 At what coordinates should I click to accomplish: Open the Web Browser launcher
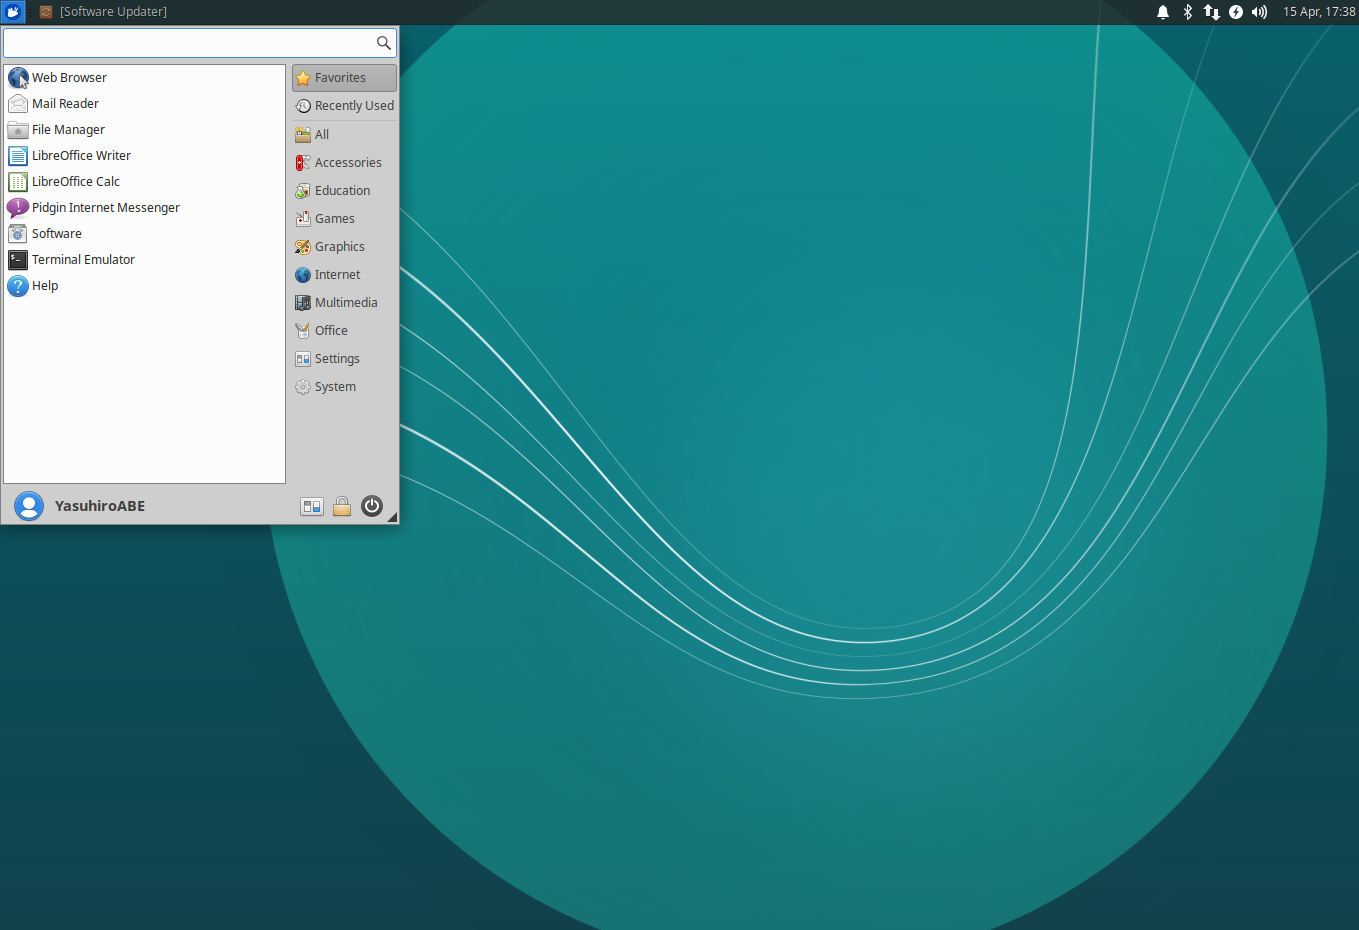(68, 78)
